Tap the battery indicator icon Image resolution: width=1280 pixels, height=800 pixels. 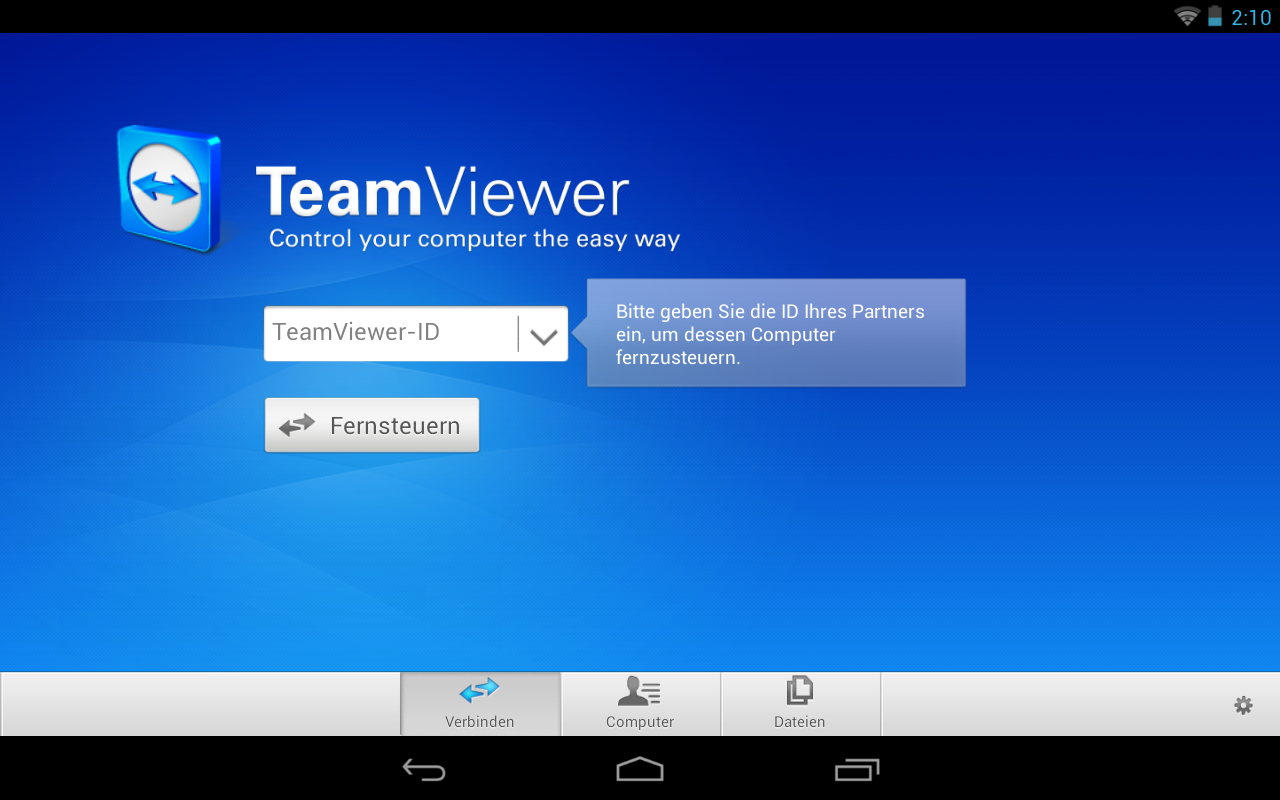click(1213, 16)
